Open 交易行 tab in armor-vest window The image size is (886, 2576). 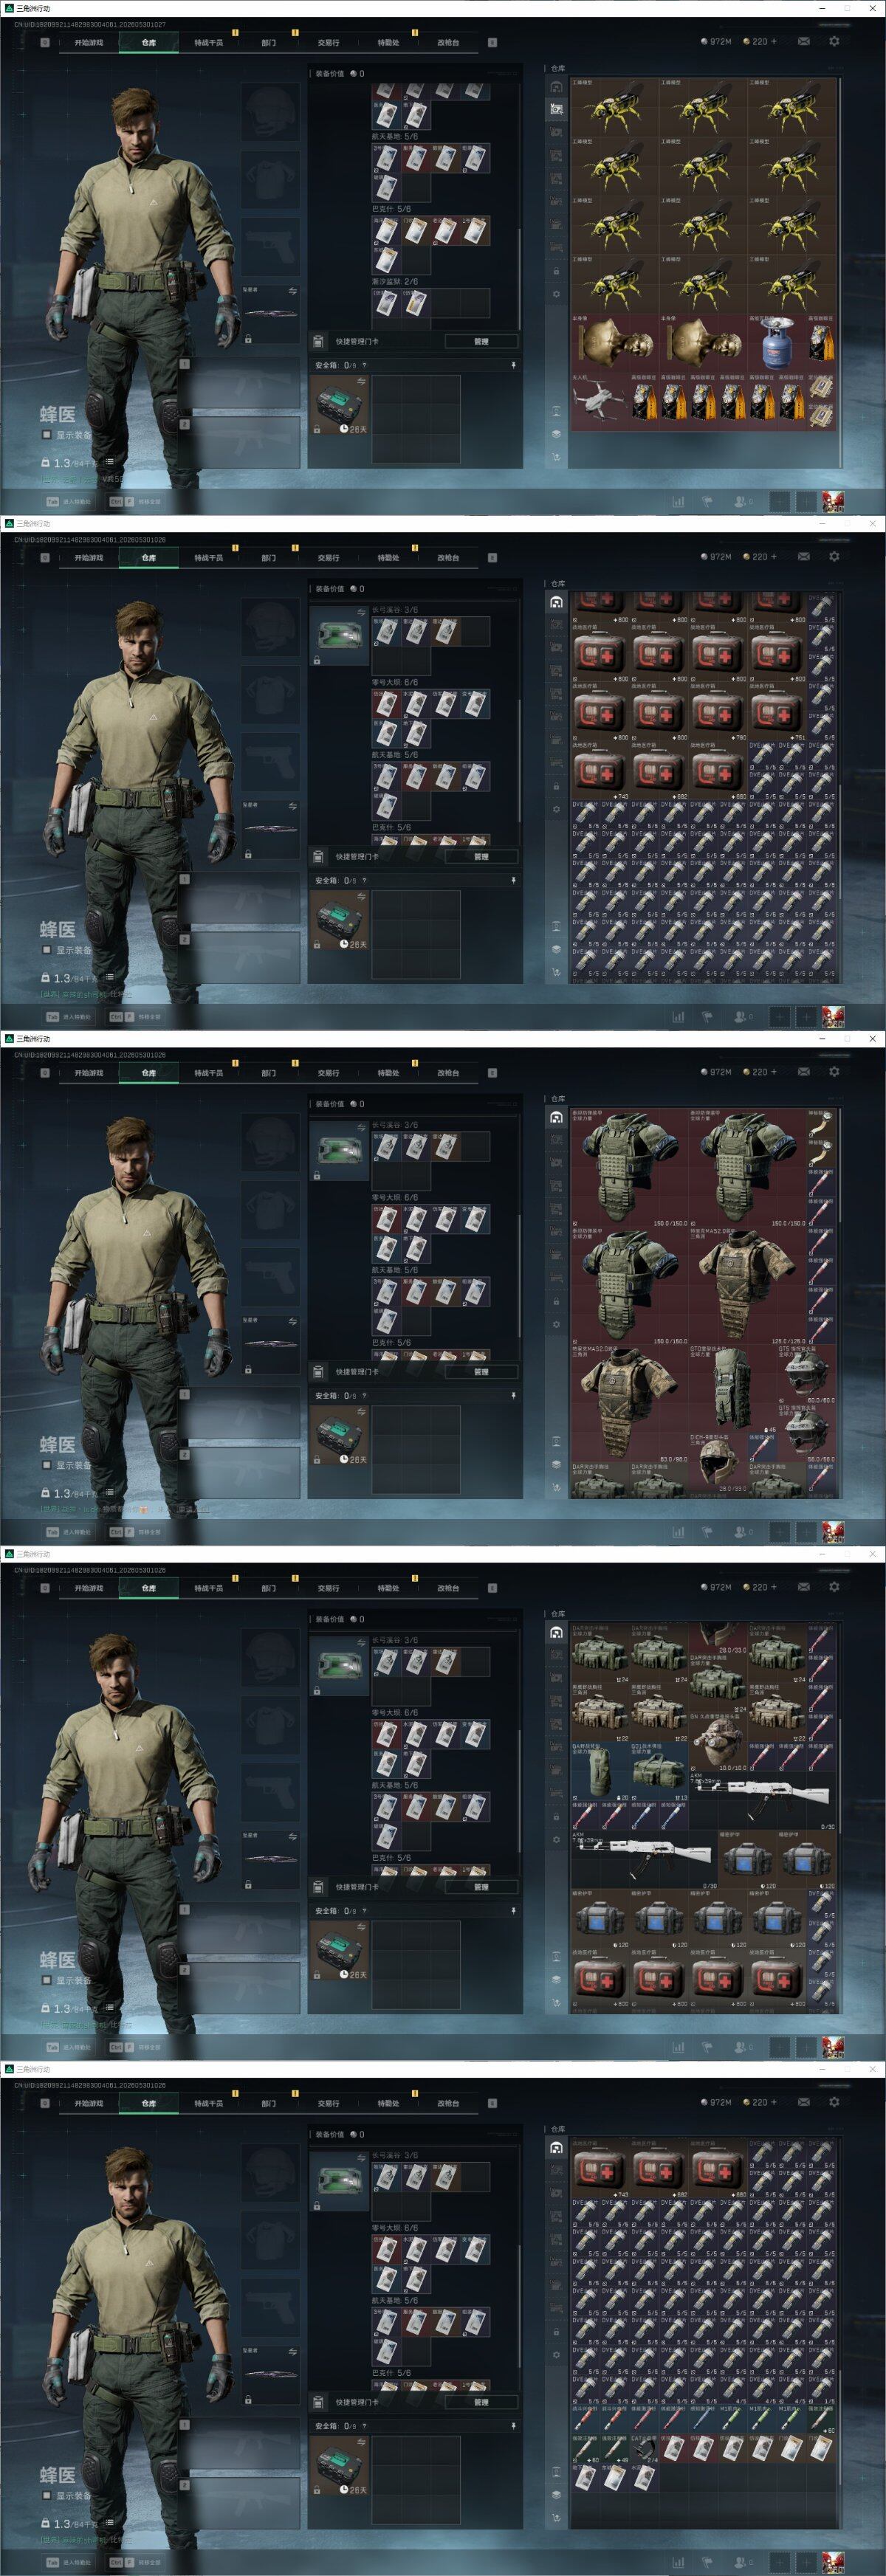tap(328, 1072)
